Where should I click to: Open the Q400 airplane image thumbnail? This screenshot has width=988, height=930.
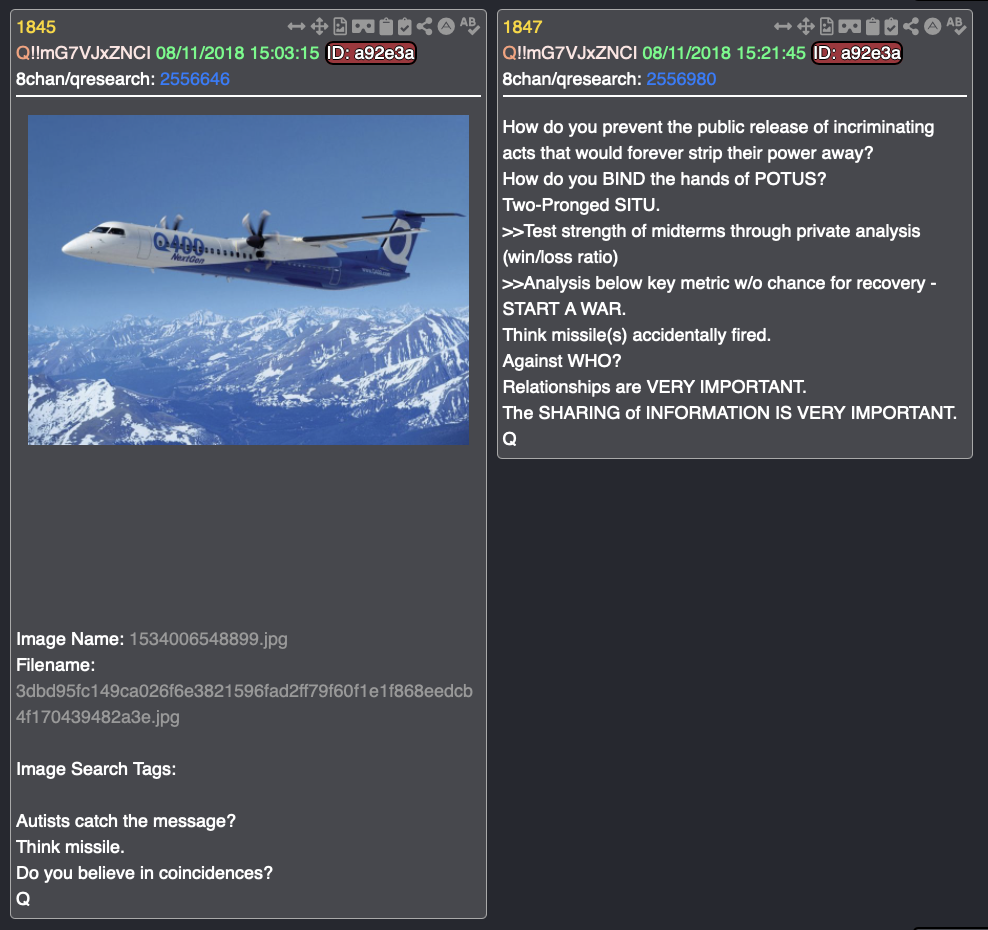(248, 280)
